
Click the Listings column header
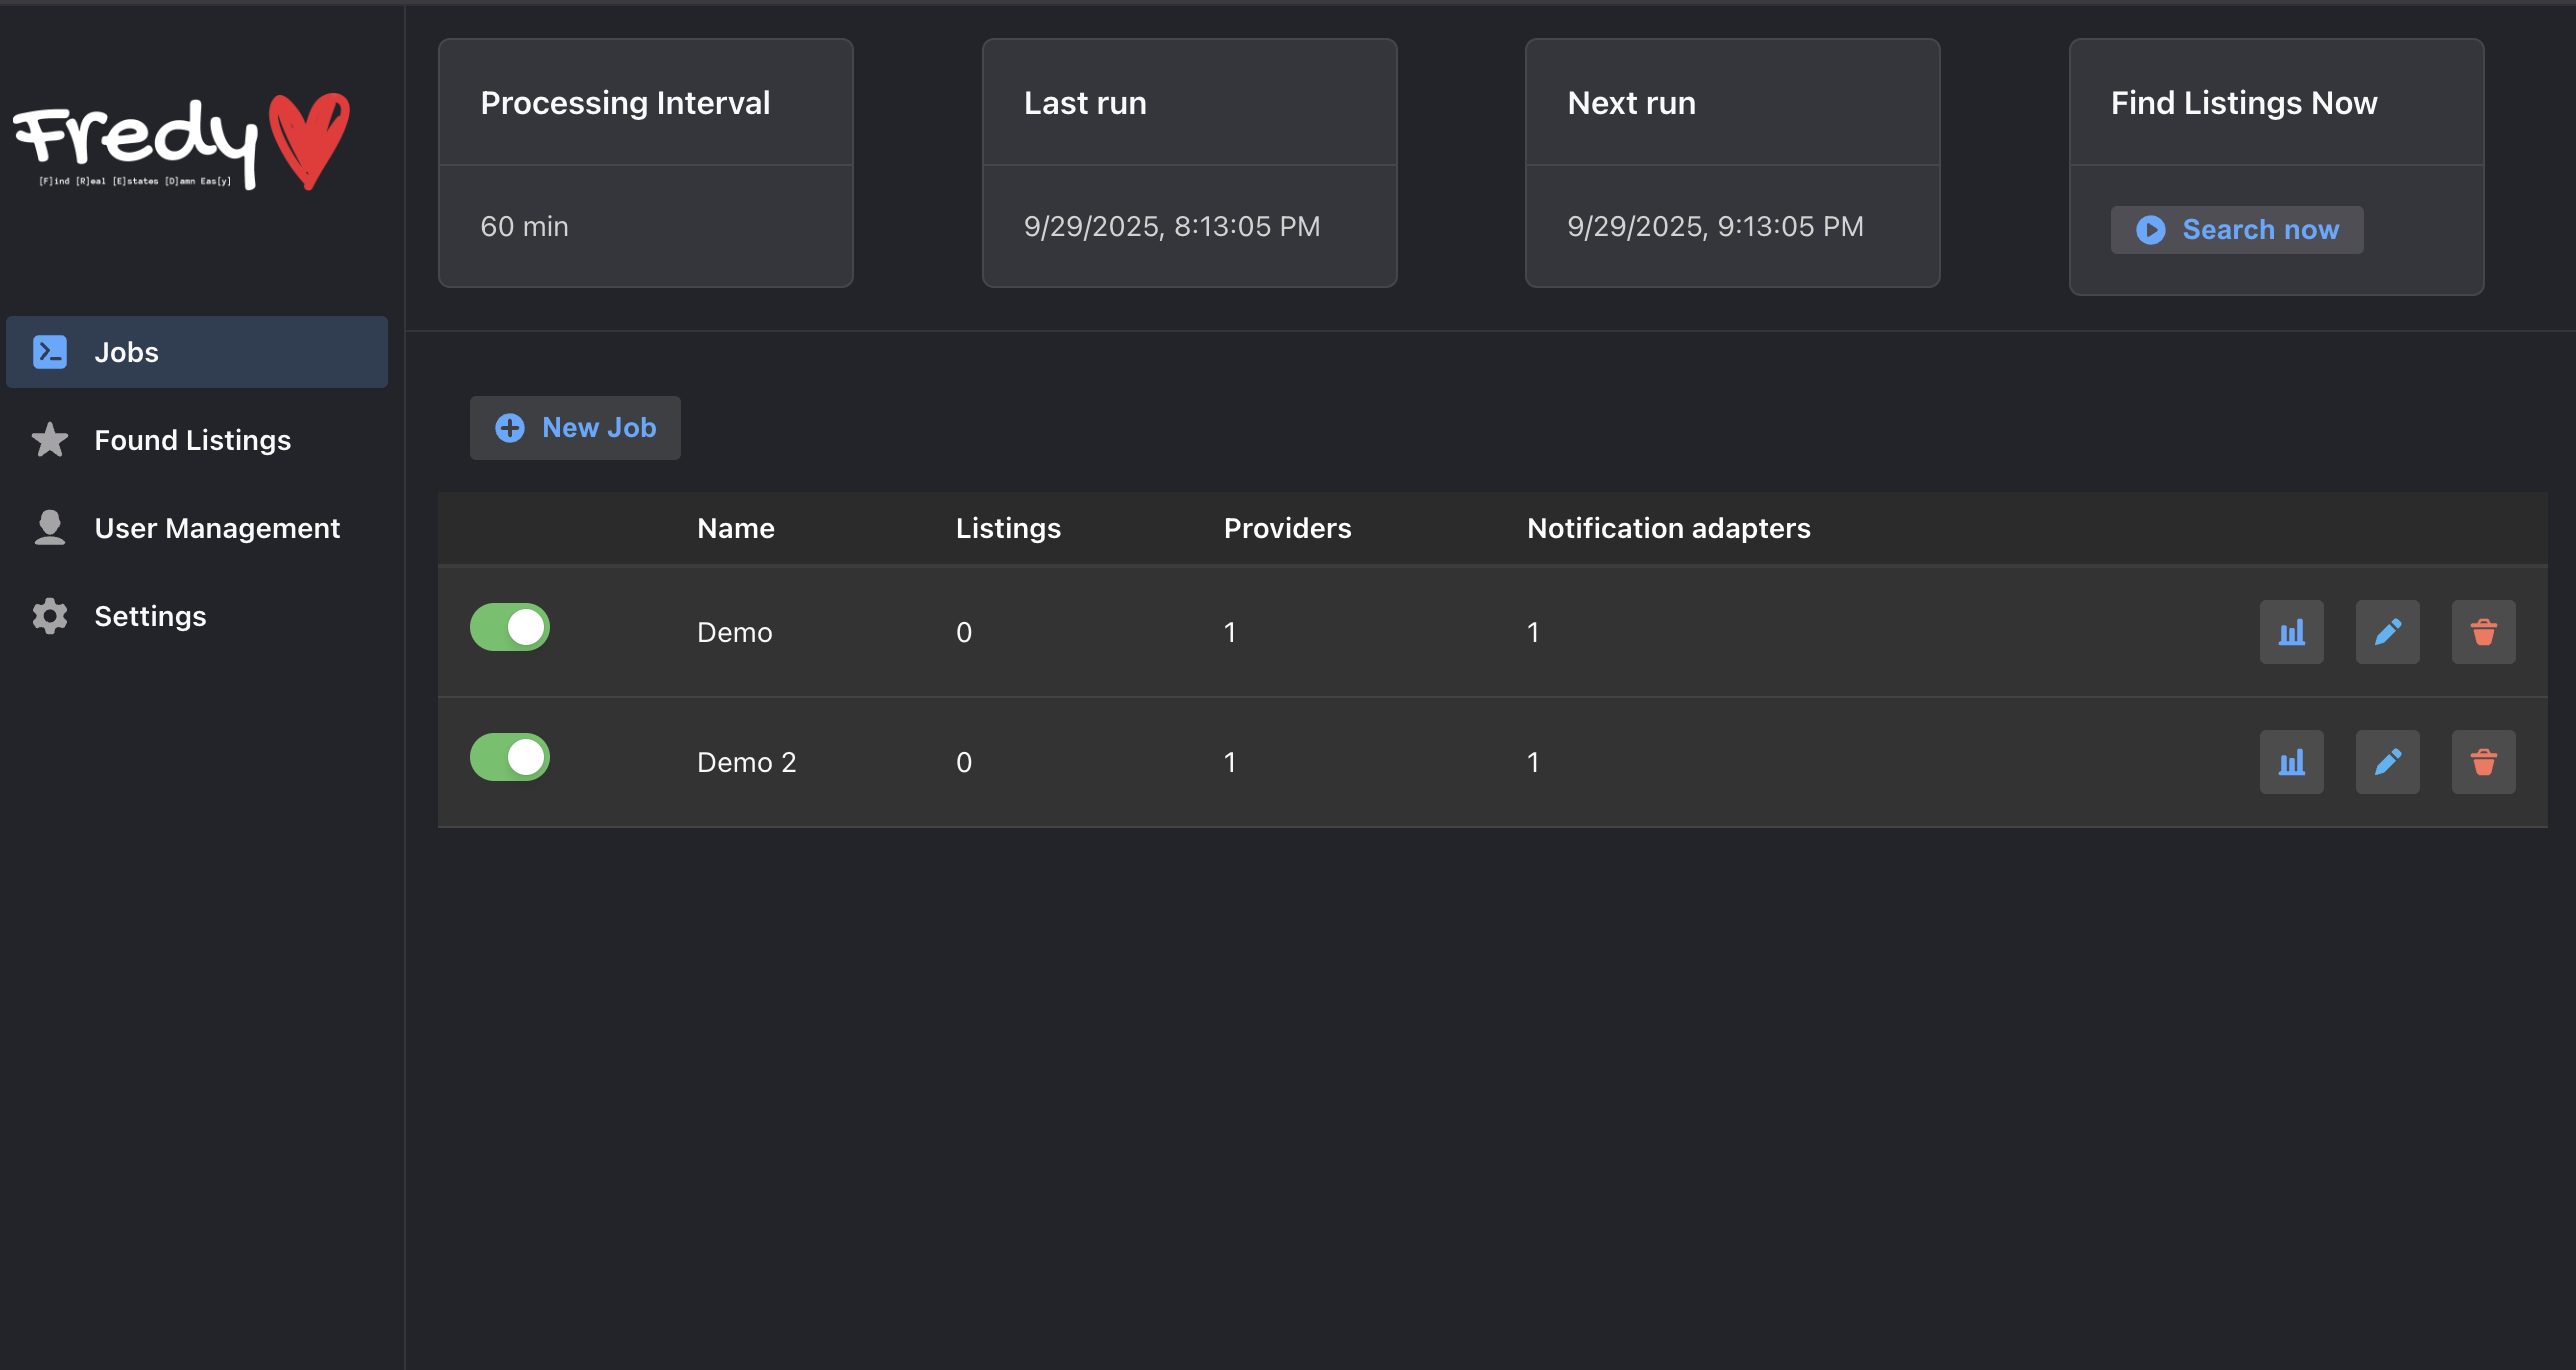(x=1008, y=528)
